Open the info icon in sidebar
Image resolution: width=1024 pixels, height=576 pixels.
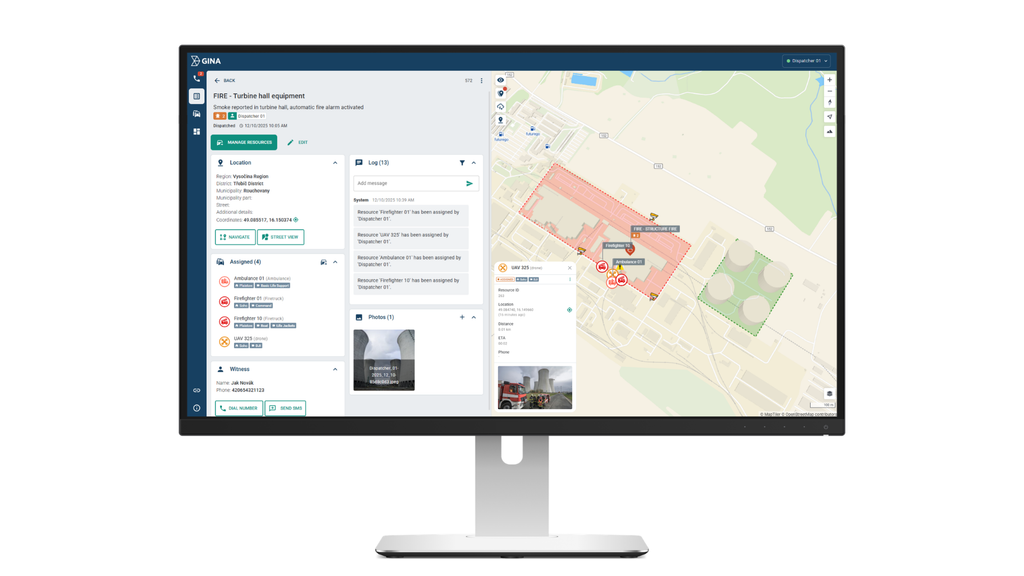point(197,408)
